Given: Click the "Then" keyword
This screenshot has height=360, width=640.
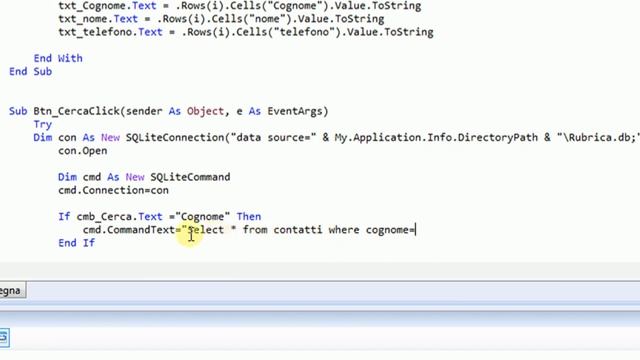Looking at the screenshot, I should [x=249, y=216].
